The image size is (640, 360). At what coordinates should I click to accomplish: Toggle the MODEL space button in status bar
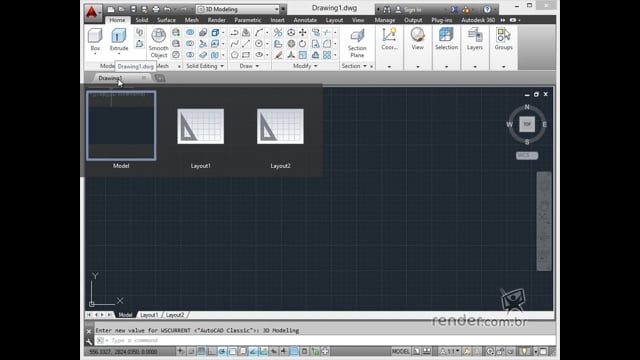click(x=400, y=351)
